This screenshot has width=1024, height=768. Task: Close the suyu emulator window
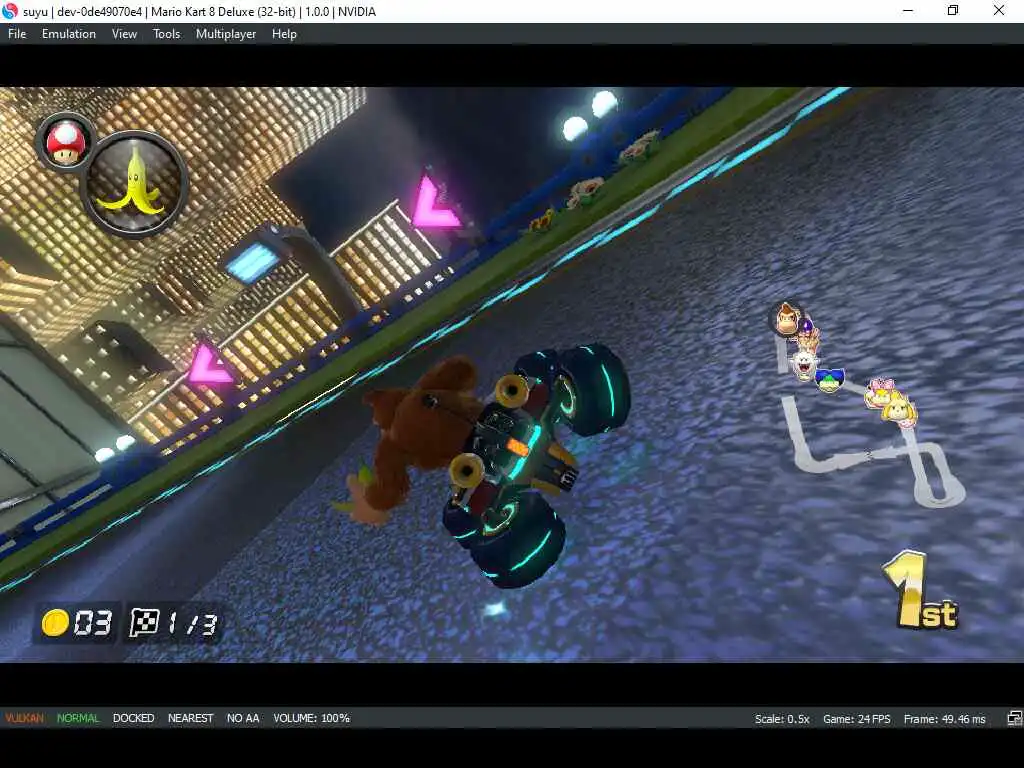[x=999, y=10]
